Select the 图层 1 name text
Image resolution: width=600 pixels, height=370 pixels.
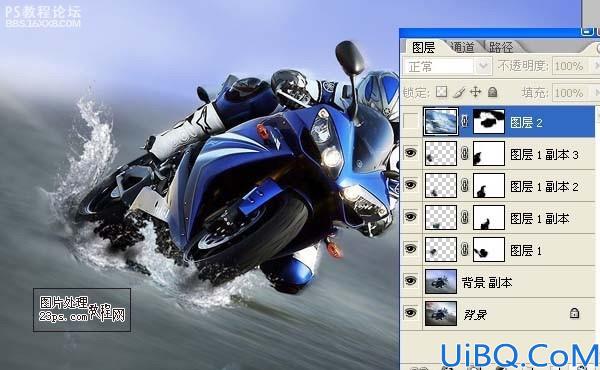click(x=526, y=251)
